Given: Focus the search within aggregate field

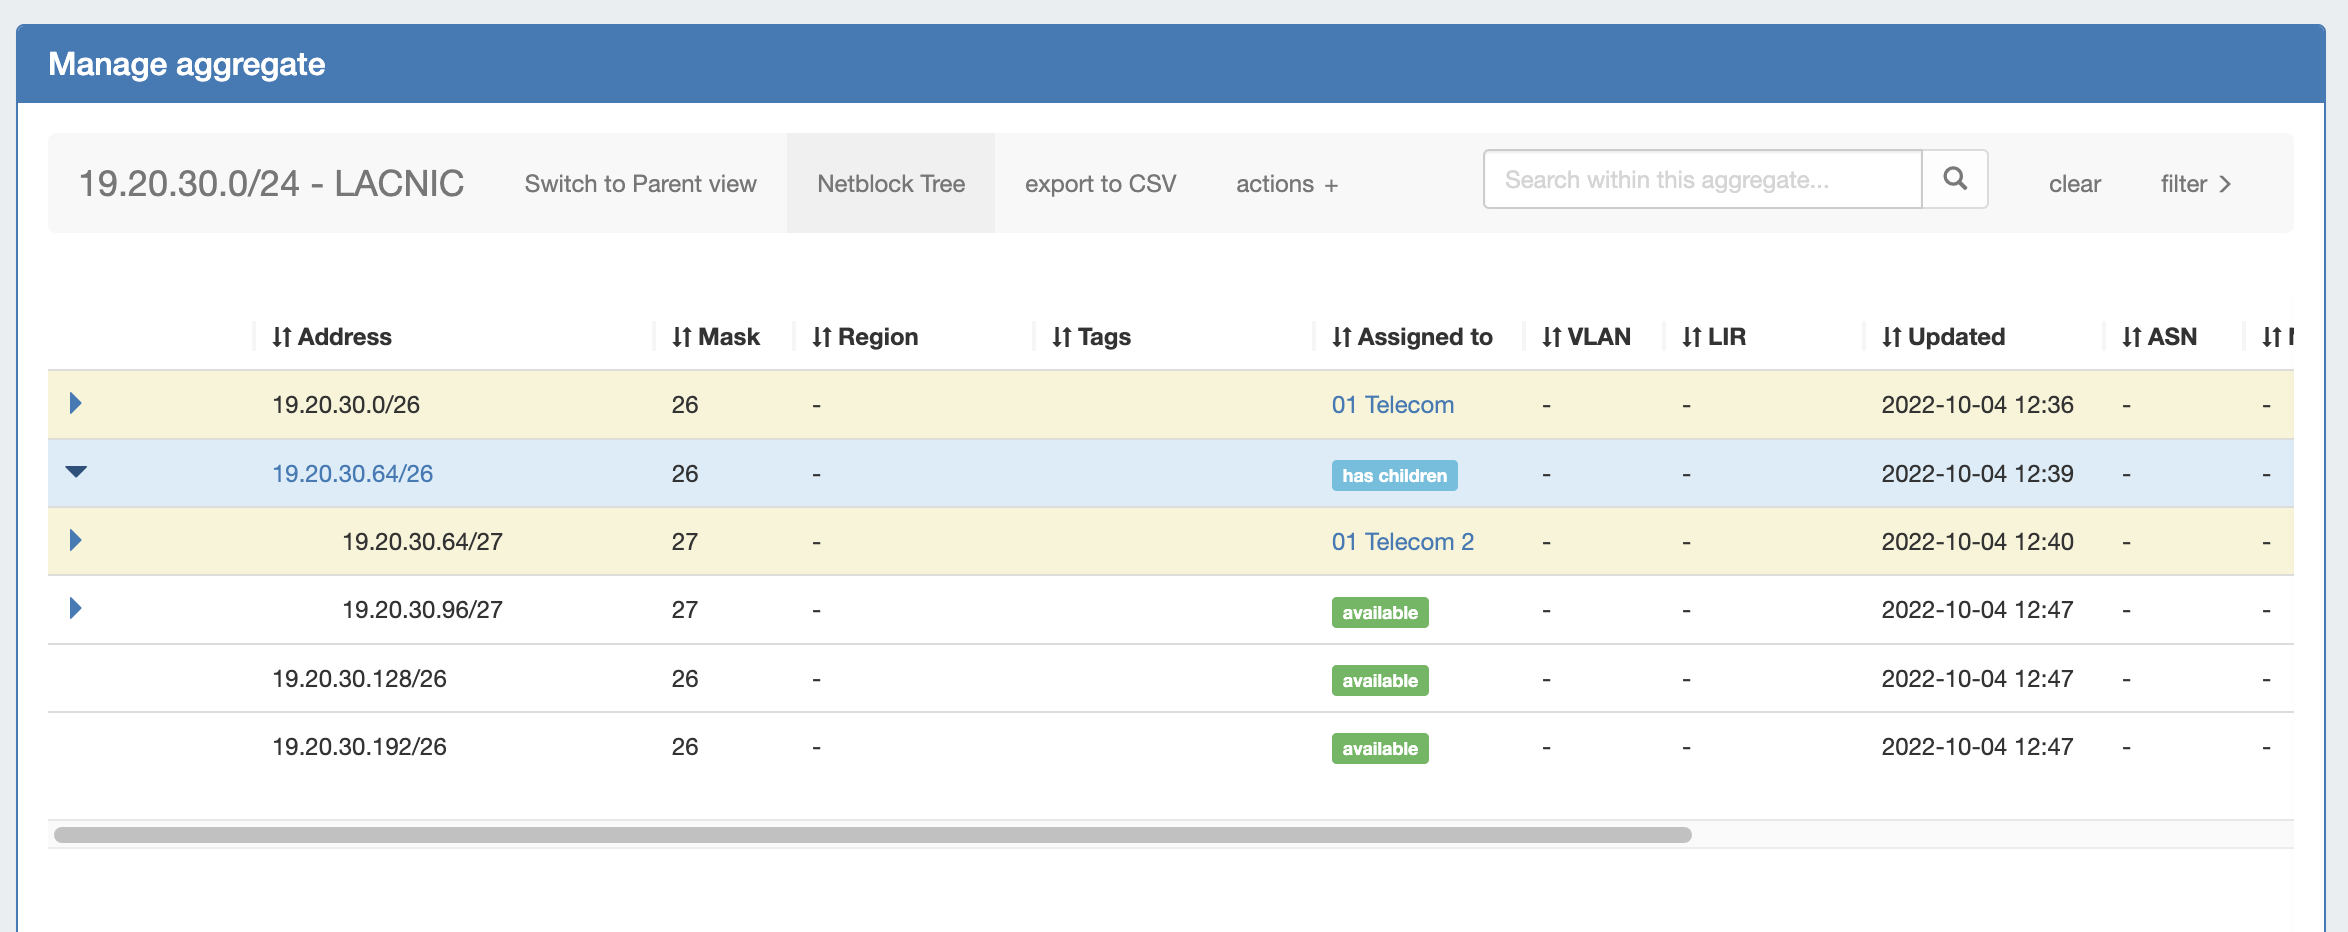Looking at the screenshot, I should click(1702, 180).
